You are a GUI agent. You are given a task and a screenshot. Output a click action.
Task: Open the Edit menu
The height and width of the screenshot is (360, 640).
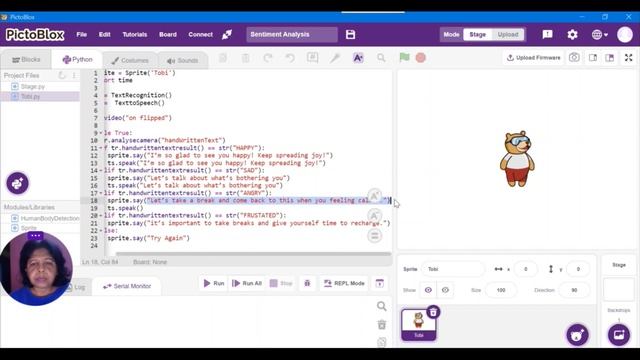pos(104,35)
